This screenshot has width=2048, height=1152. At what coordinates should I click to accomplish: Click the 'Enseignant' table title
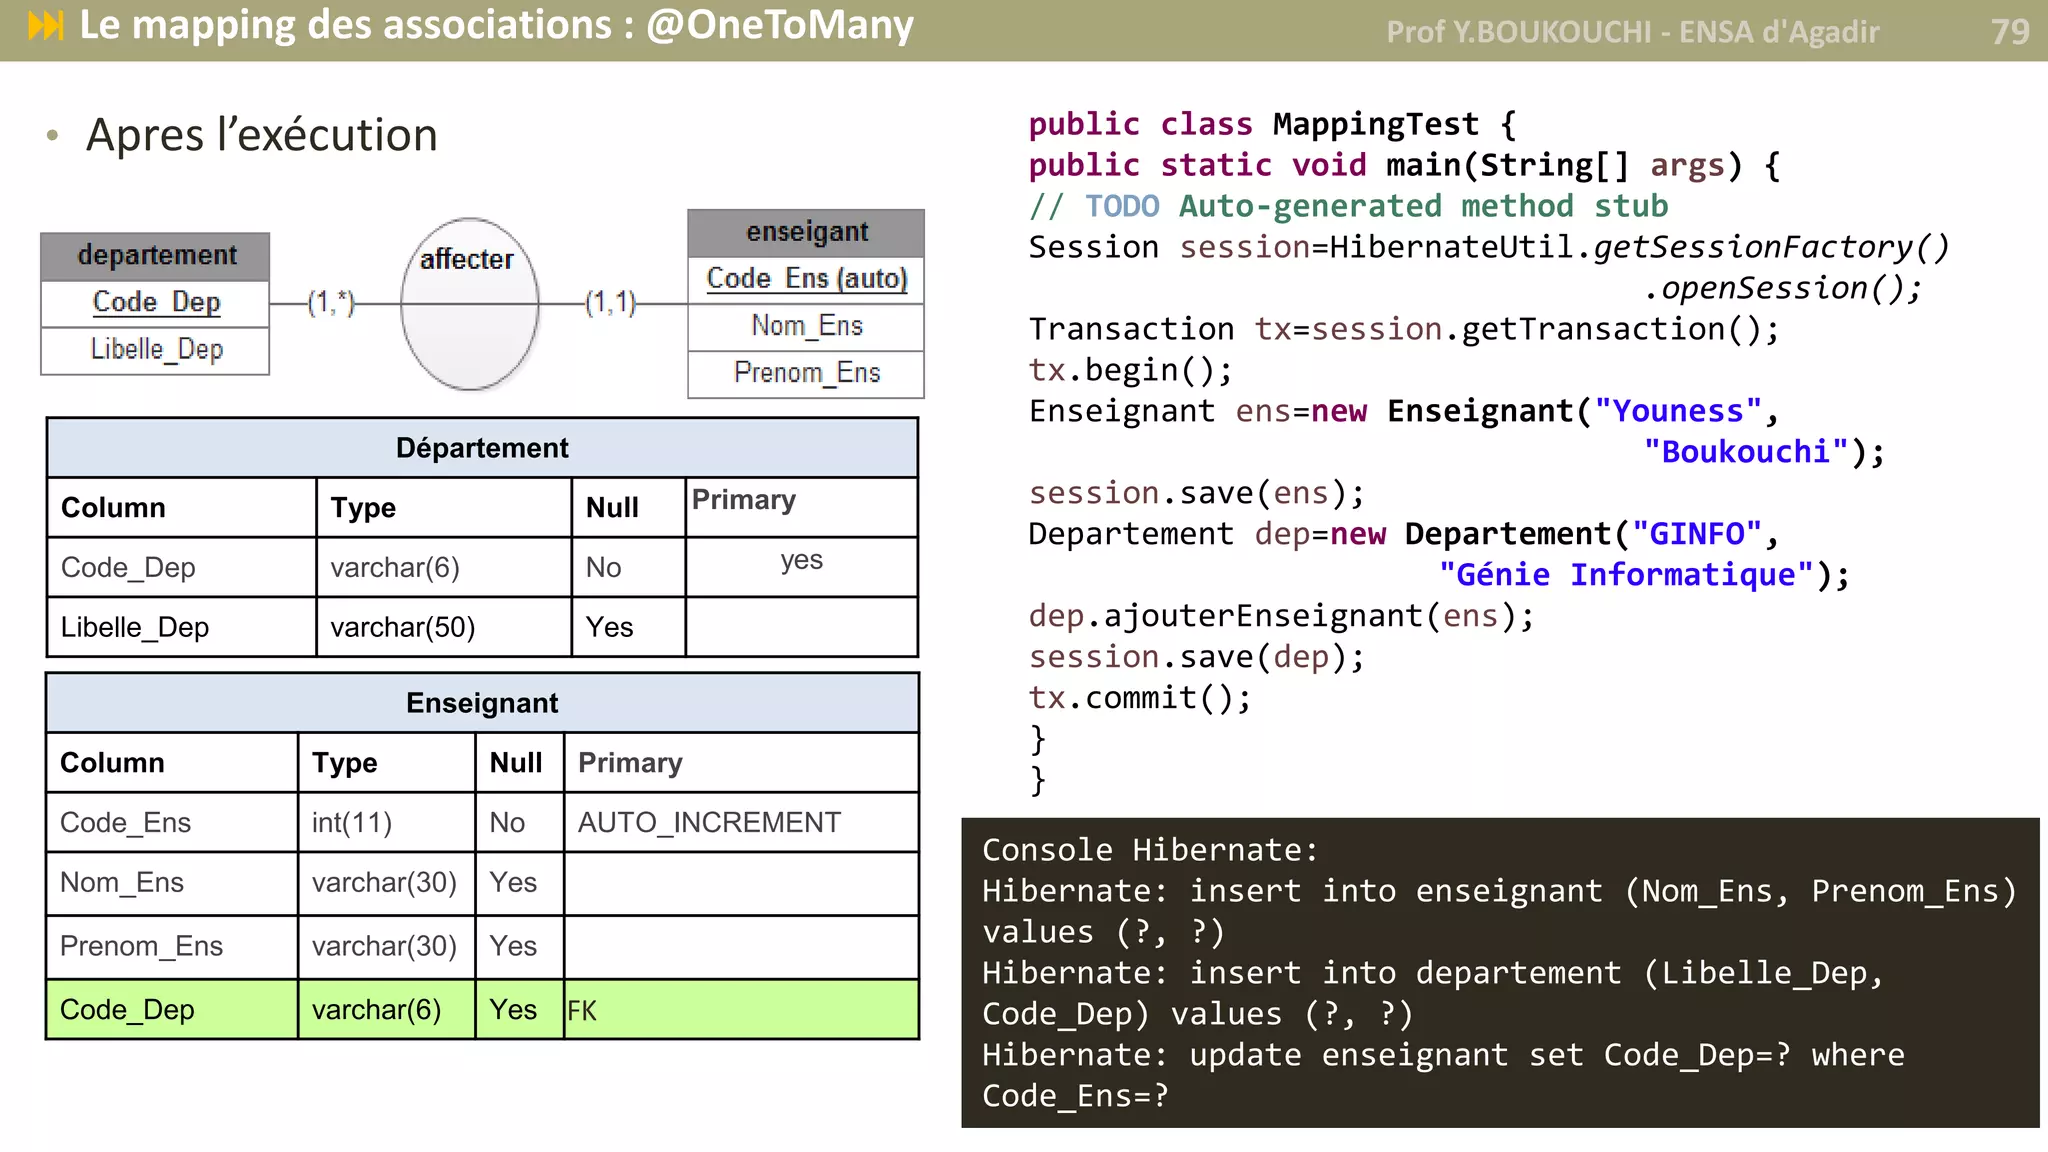click(x=482, y=703)
